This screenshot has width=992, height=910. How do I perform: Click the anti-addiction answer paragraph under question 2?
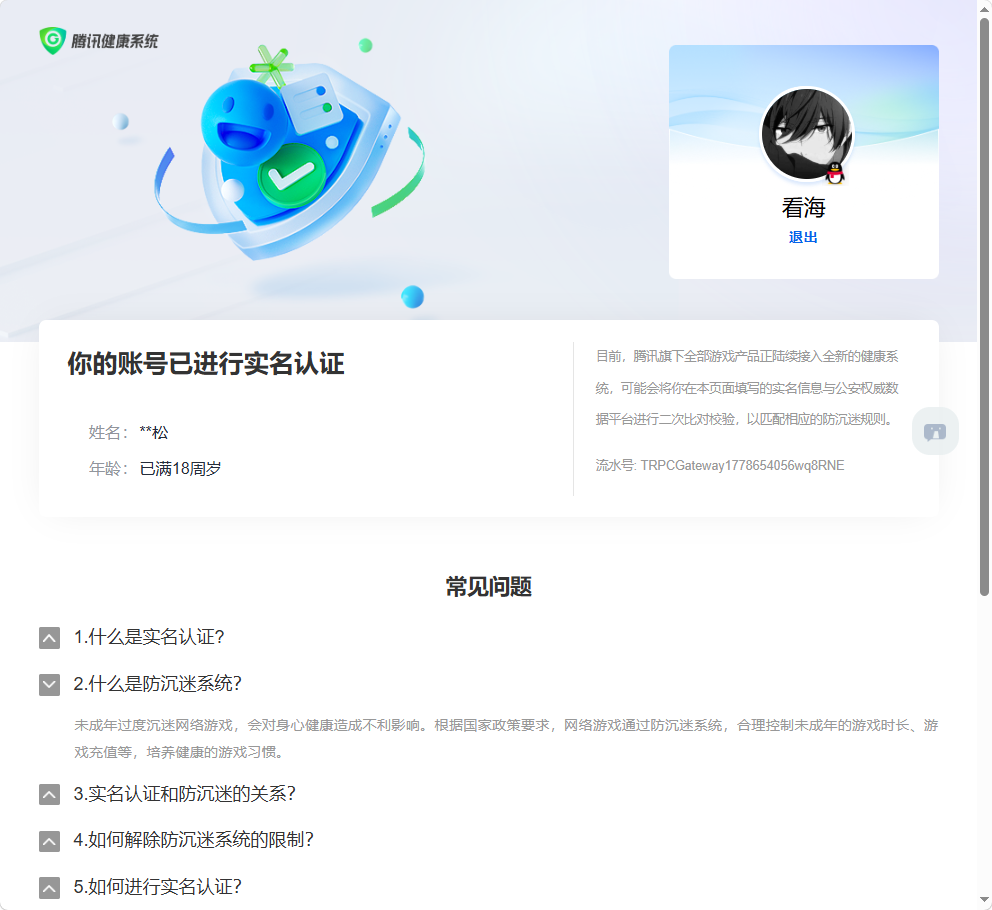point(506,739)
